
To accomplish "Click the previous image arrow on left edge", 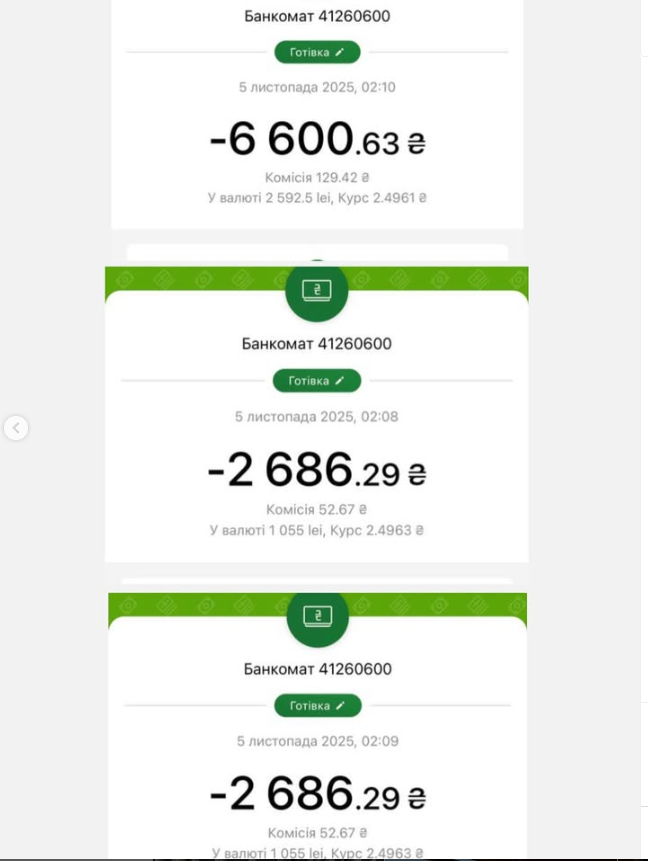I will point(16,428).
